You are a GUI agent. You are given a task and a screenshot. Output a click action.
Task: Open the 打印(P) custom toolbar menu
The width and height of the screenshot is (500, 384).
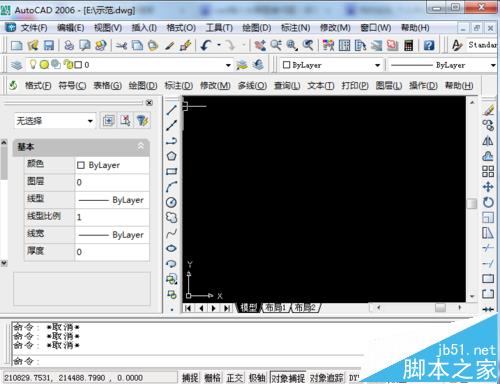coord(355,86)
